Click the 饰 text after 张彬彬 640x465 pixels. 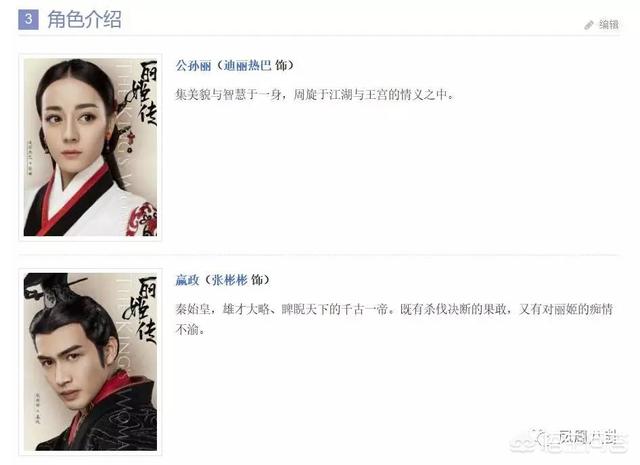point(257,280)
